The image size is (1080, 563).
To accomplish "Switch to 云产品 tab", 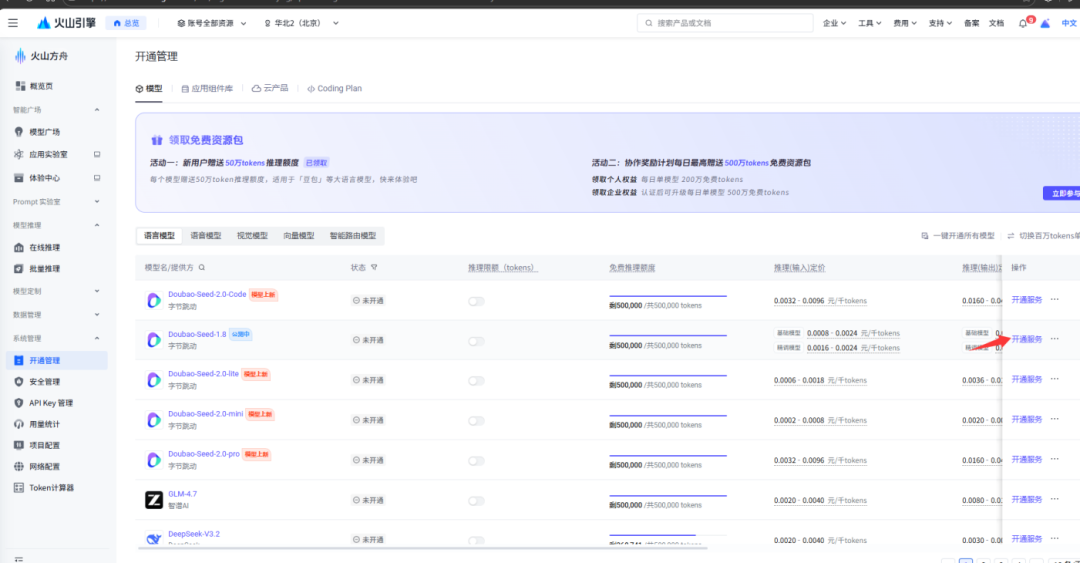I will click(270, 89).
